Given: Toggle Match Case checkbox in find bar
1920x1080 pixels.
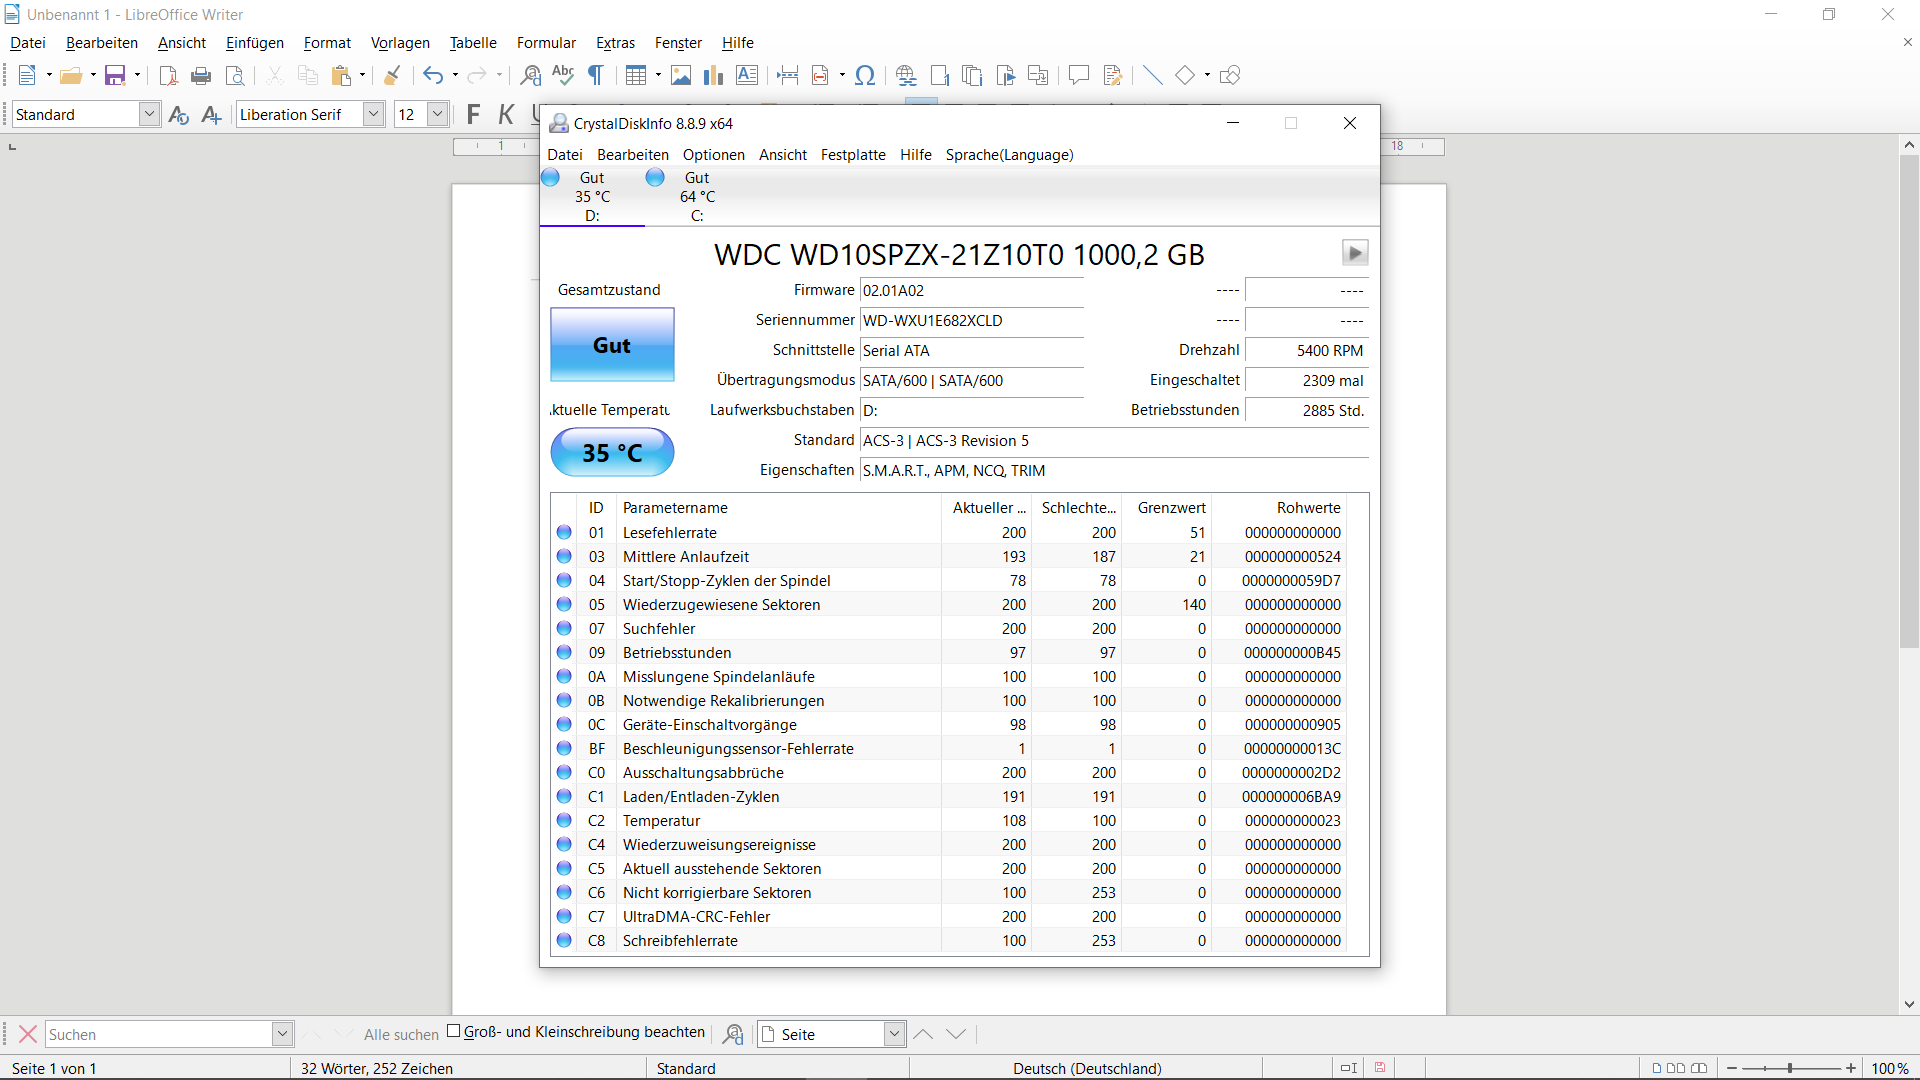Looking at the screenshot, I should pos(453,1031).
